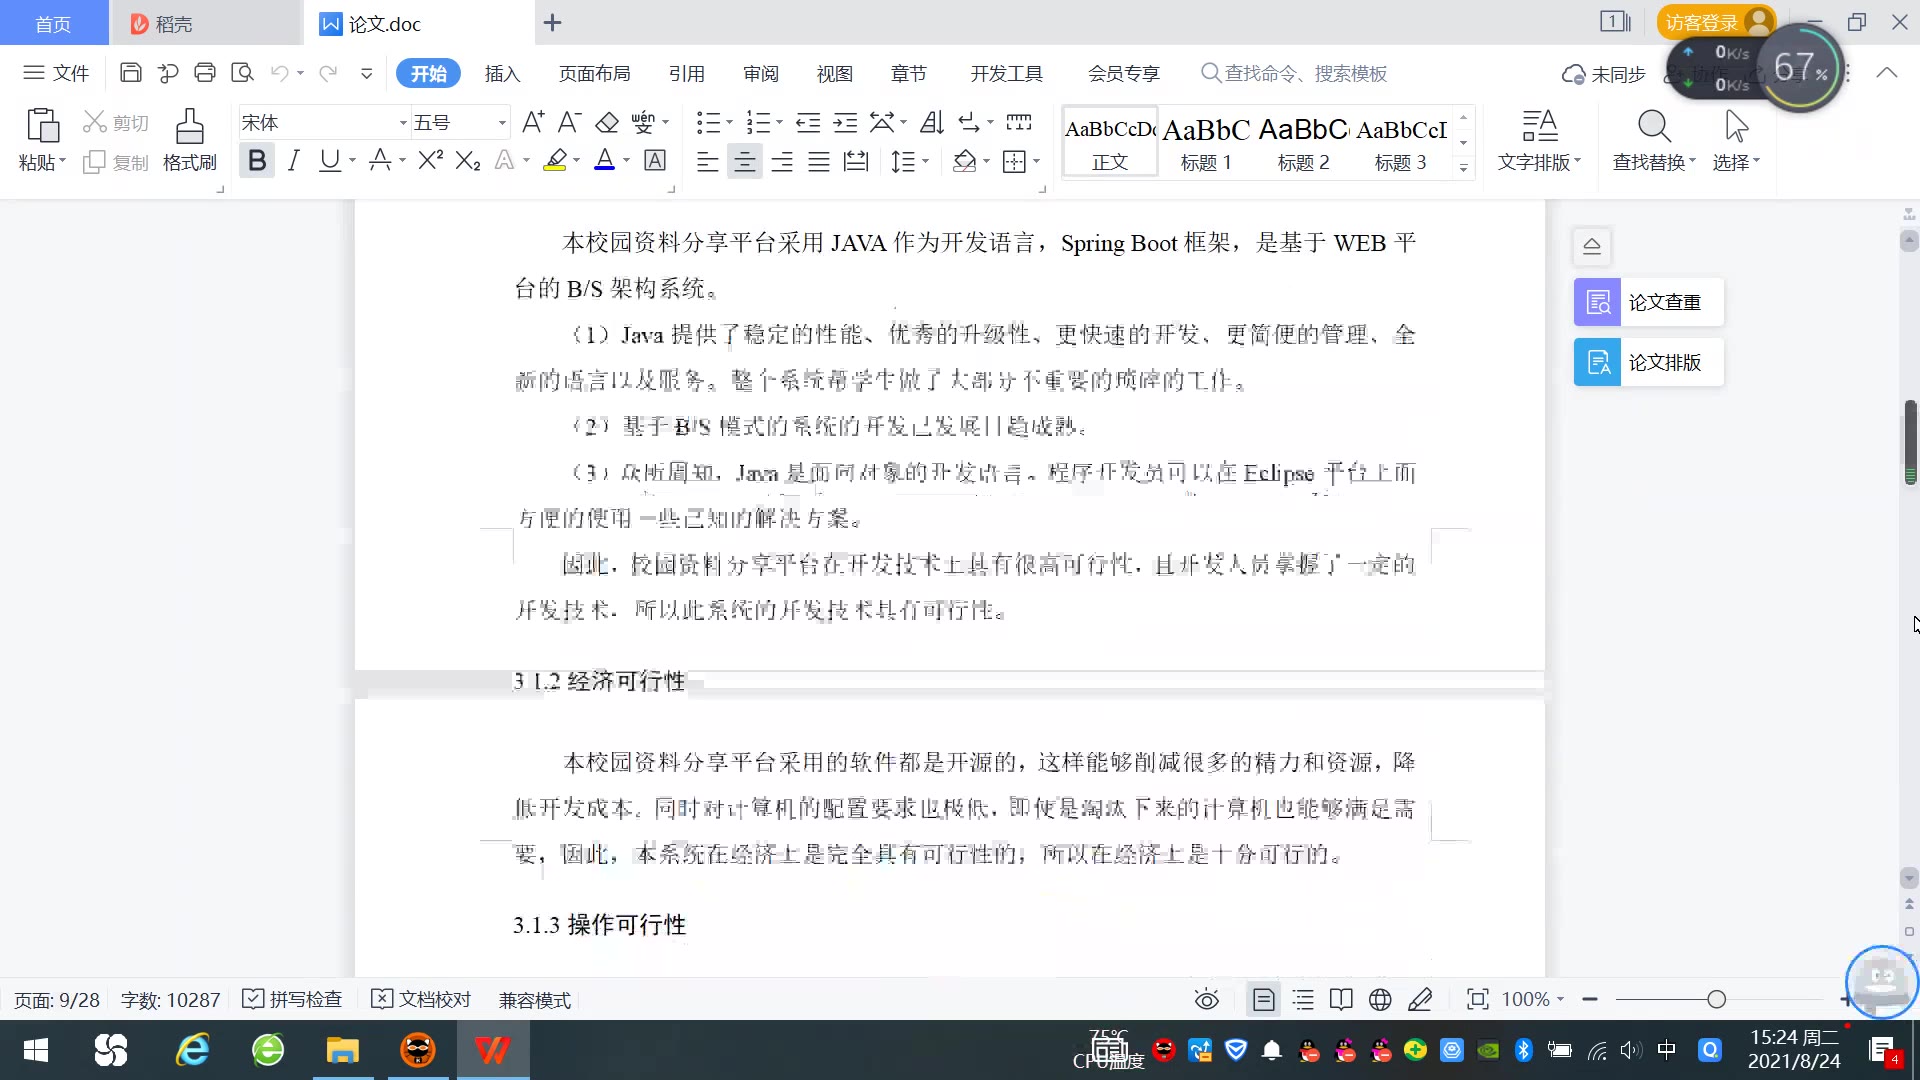Expand the styles gallery list
Screen dimensions: 1920x1080
pos(1463,167)
